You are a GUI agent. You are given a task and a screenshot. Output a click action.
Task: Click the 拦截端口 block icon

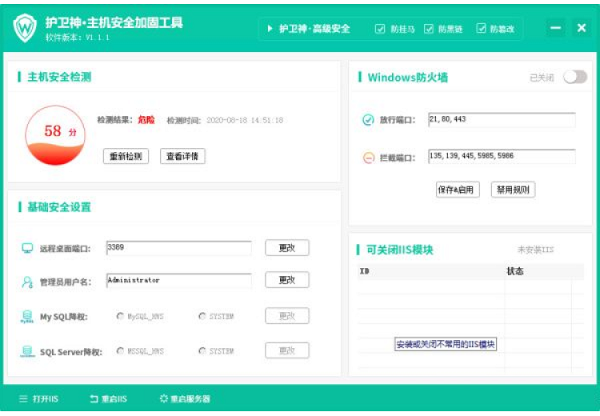click(x=368, y=157)
